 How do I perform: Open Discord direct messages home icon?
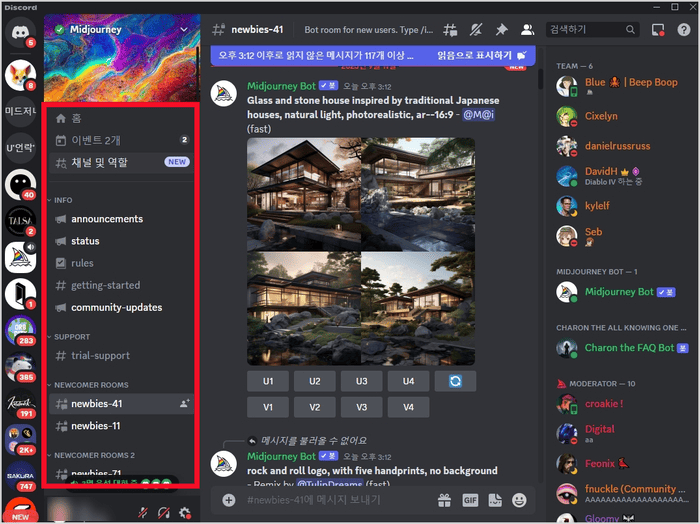point(20,32)
